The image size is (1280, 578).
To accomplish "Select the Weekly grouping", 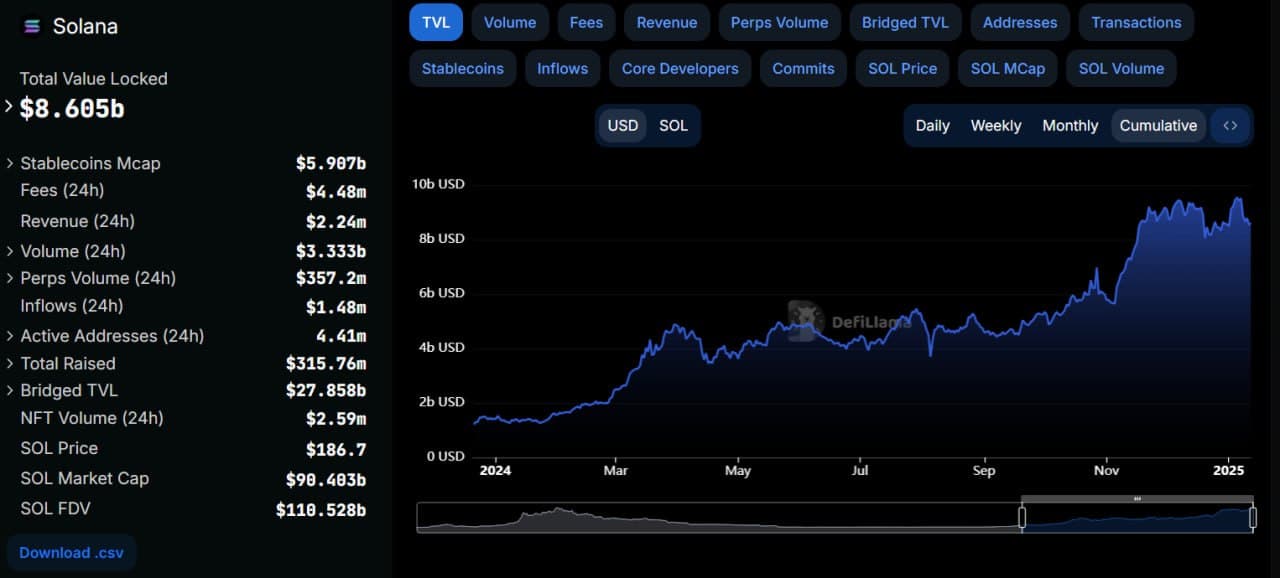I will pos(996,126).
